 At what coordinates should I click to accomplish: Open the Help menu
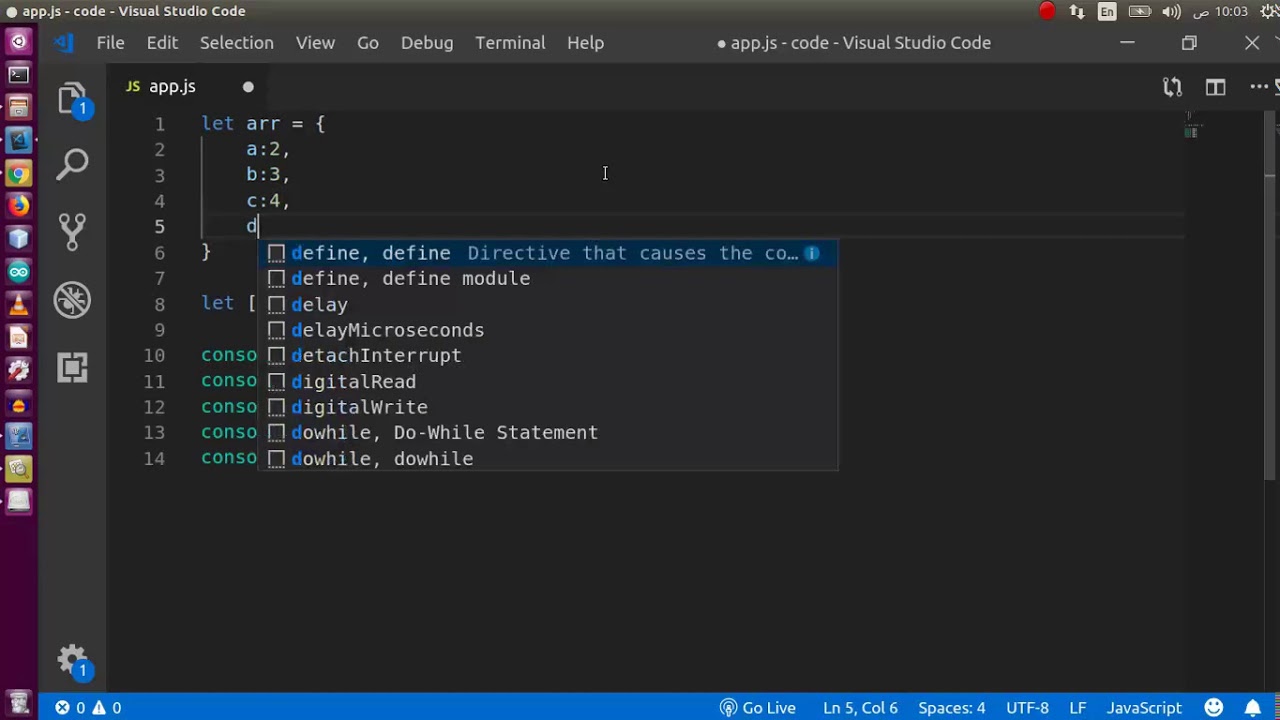(x=585, y=43)
